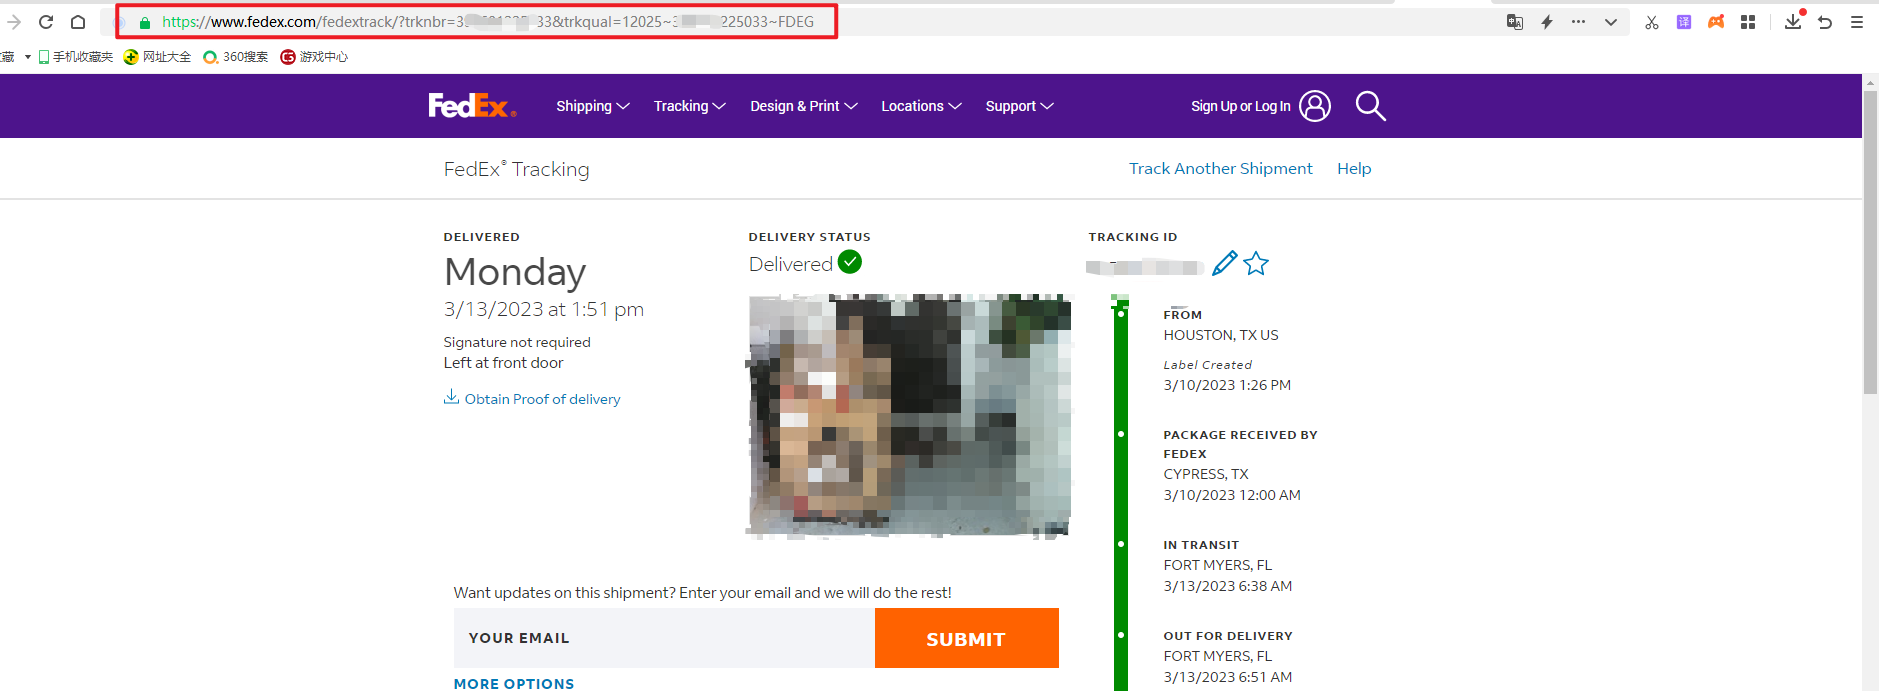Open the 360搜索 bookmark
The height and width of the screenshot is (691, 1879).
(x=235, y=57)
